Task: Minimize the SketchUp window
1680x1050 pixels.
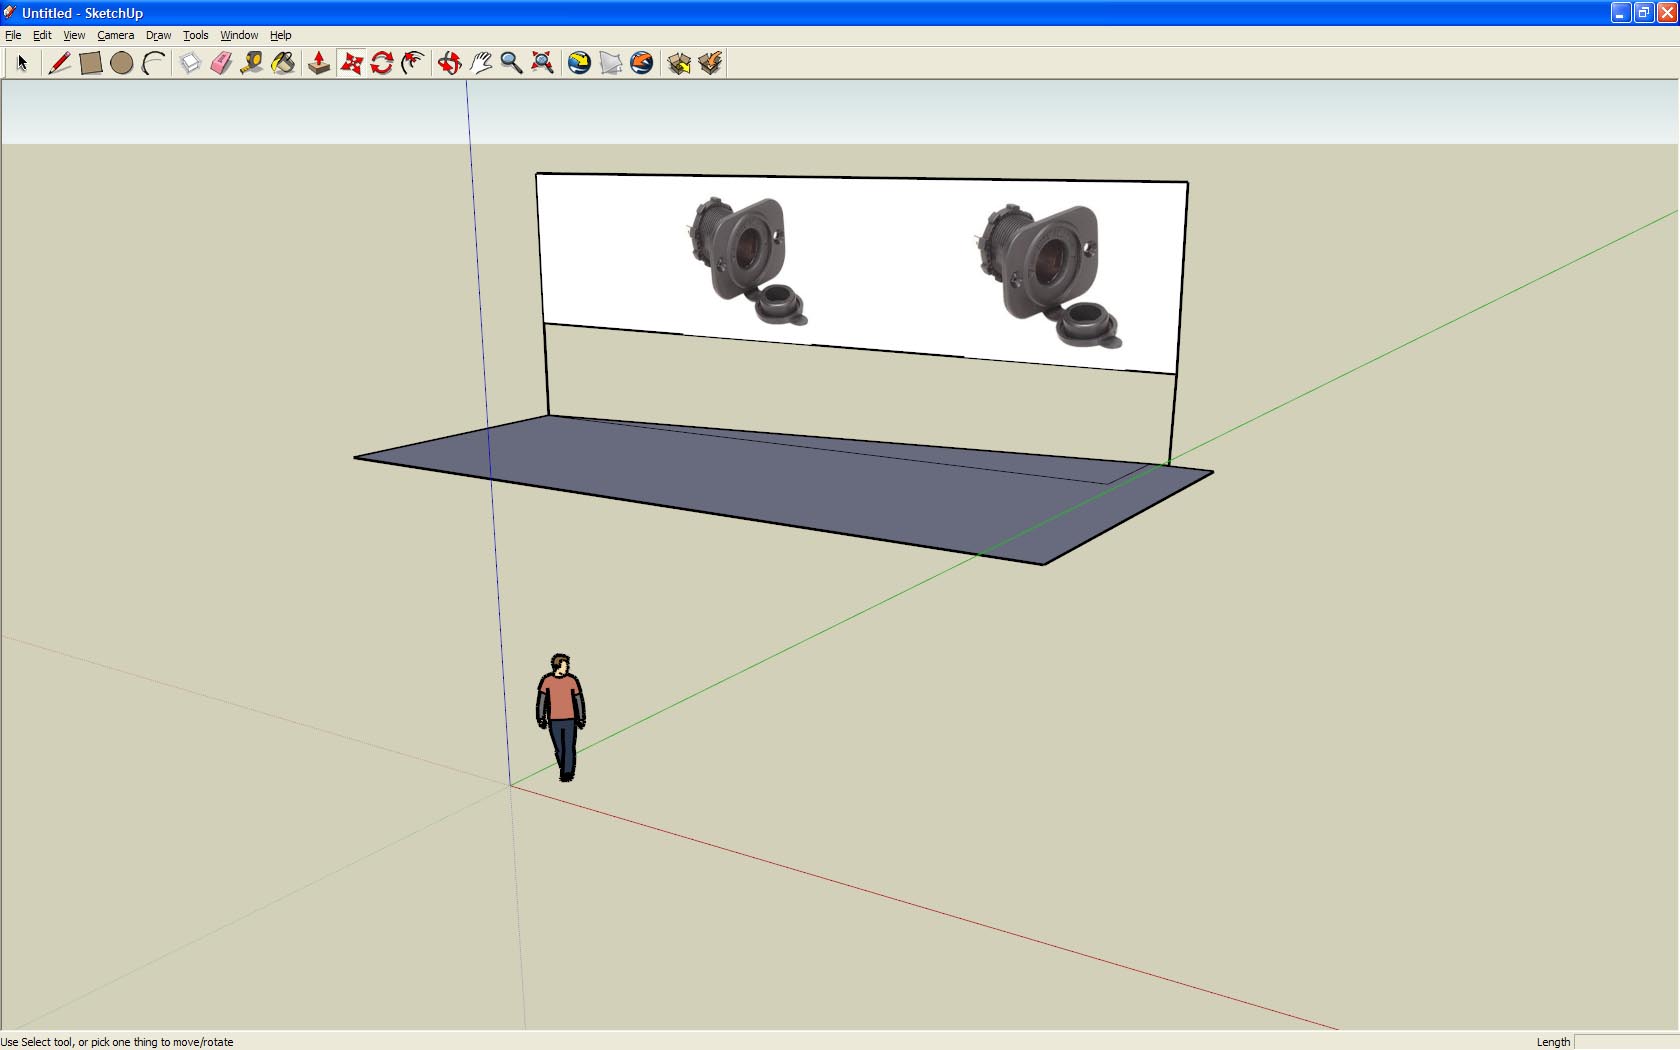Action: (1621, 13)
